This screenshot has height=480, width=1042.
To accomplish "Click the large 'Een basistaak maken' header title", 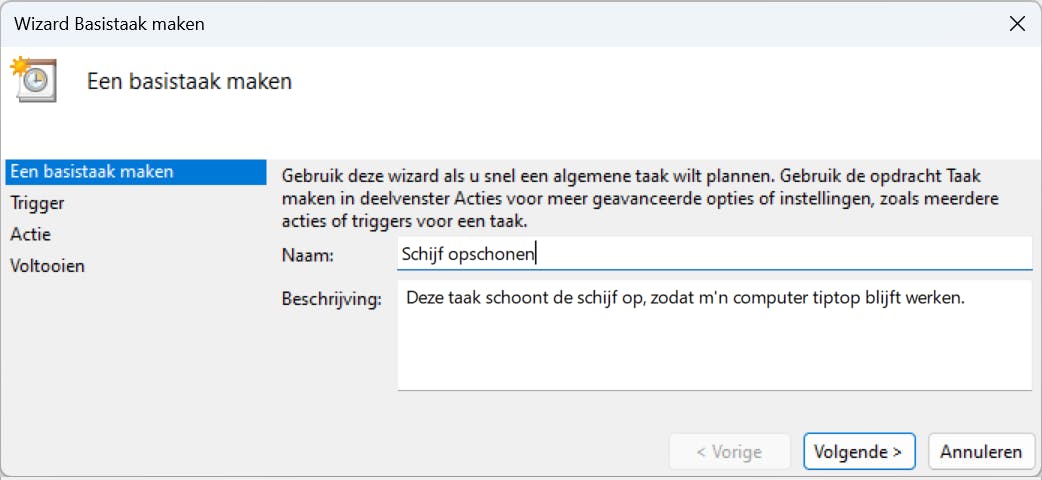I will [190, 81].
